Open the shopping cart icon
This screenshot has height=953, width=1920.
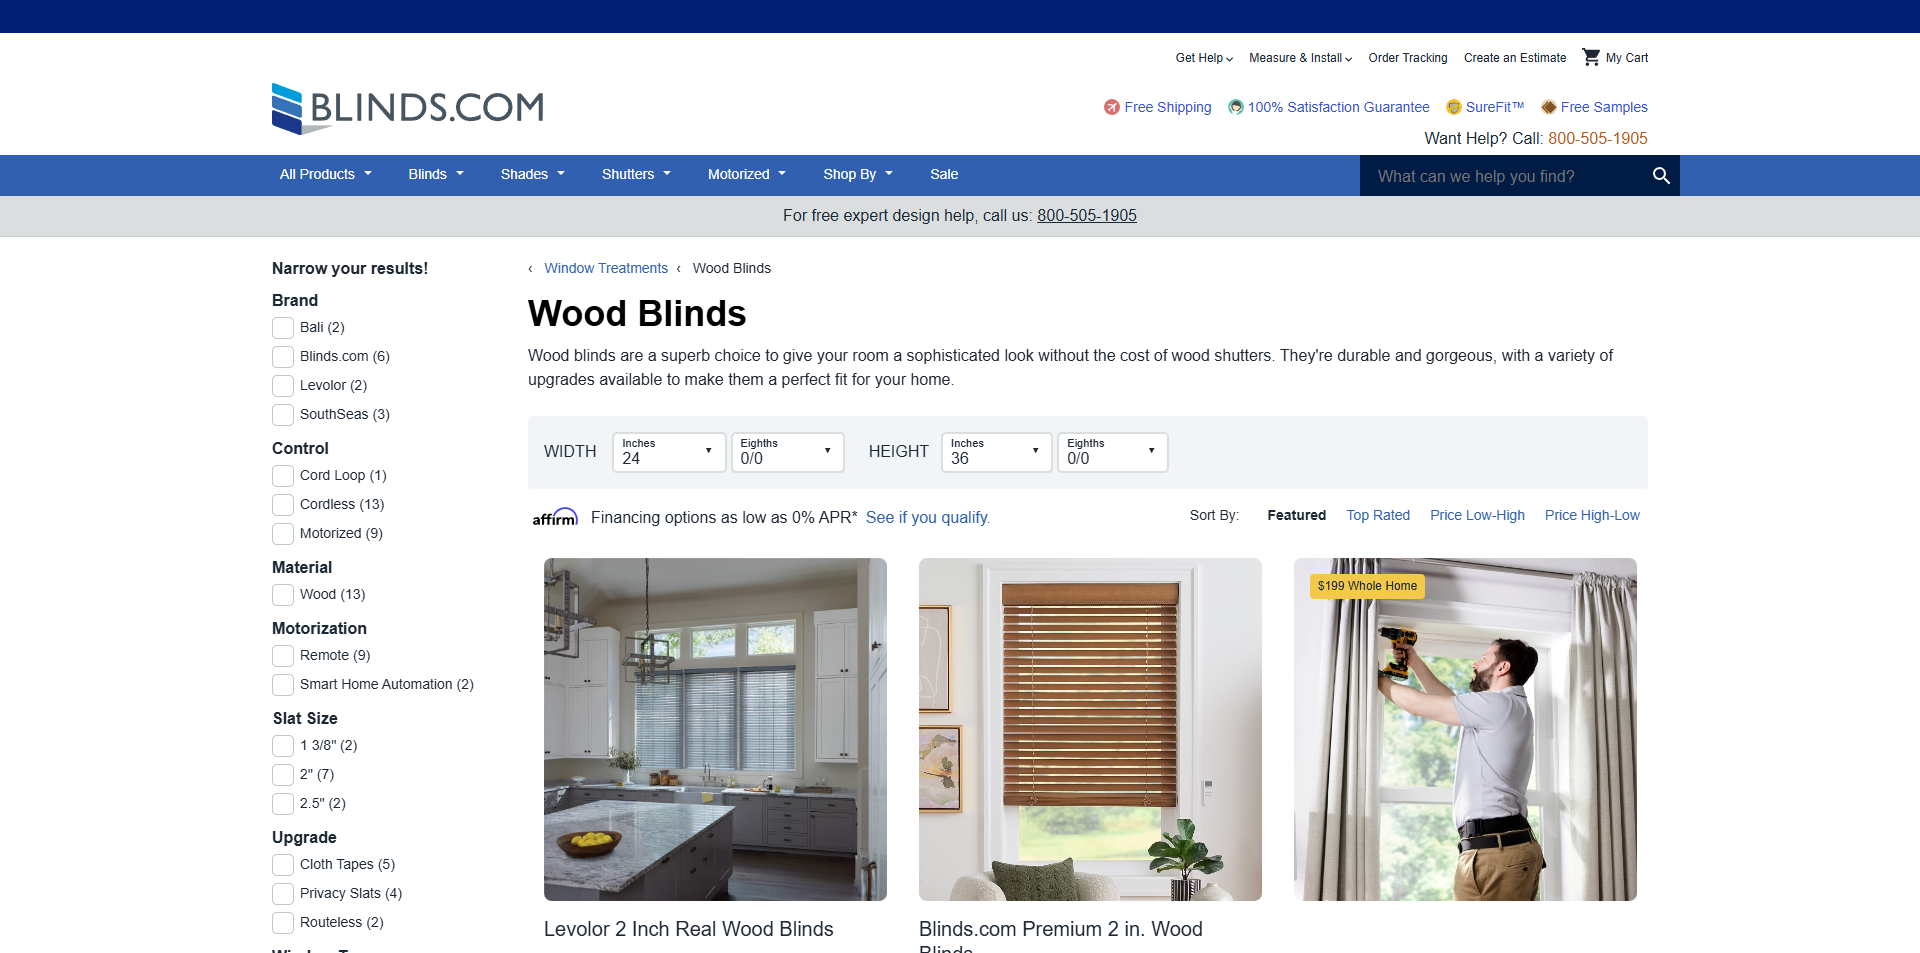[x=1591, y=57]
